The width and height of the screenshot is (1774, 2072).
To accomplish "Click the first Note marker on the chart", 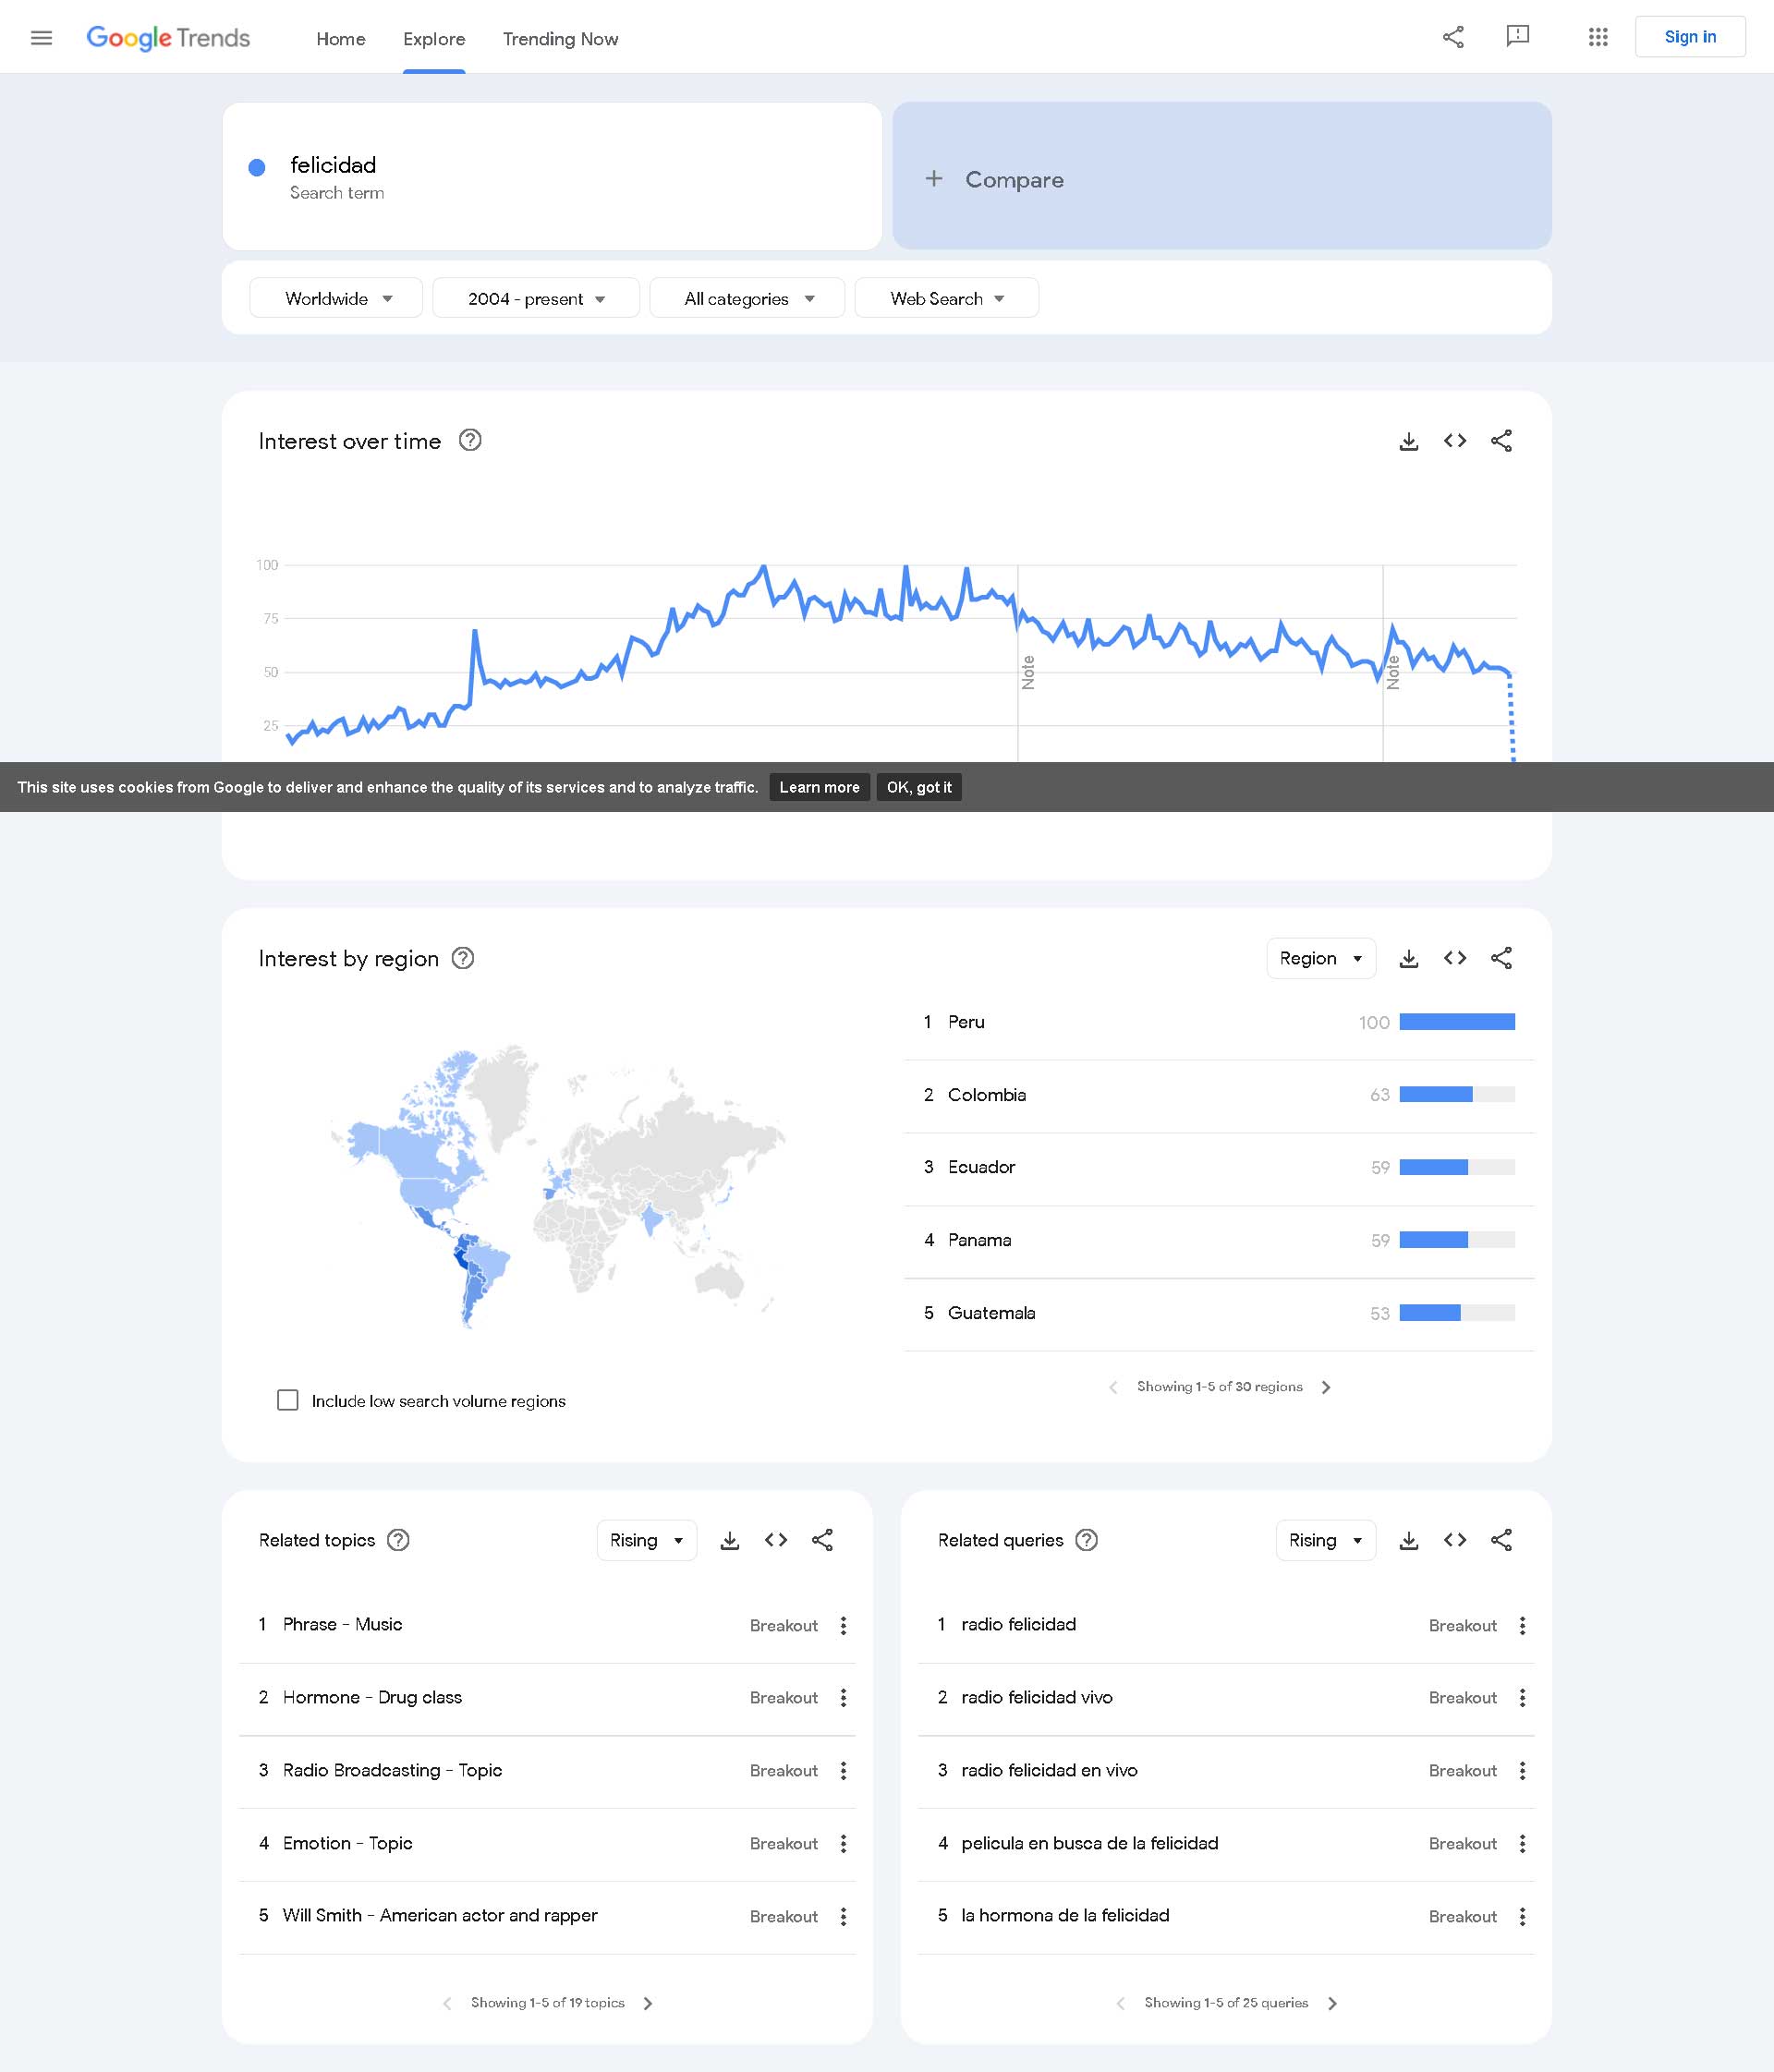I will [1028, 672].
